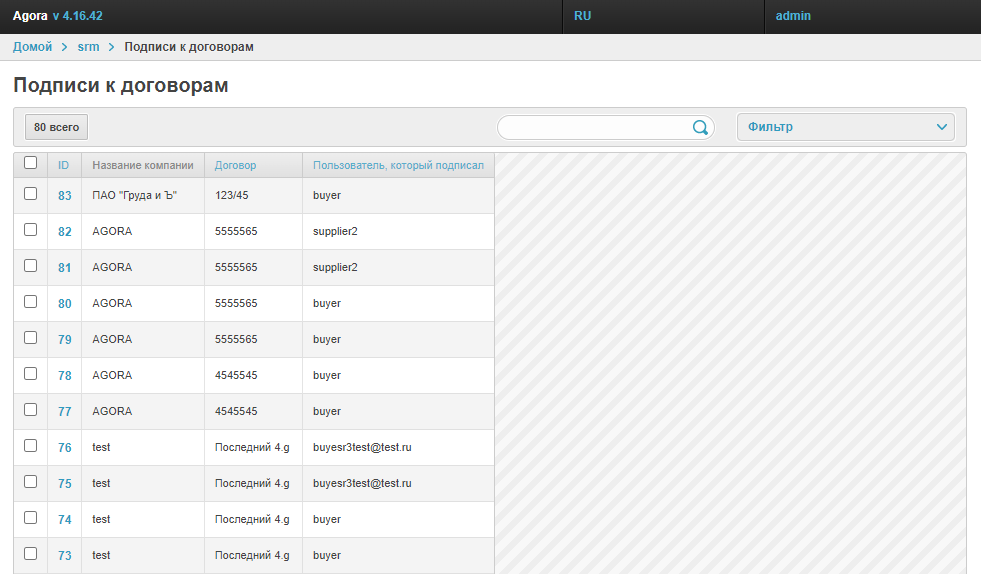Open record ID 82
Viewport: 981px width, 574px height.
tap(65, 232)
